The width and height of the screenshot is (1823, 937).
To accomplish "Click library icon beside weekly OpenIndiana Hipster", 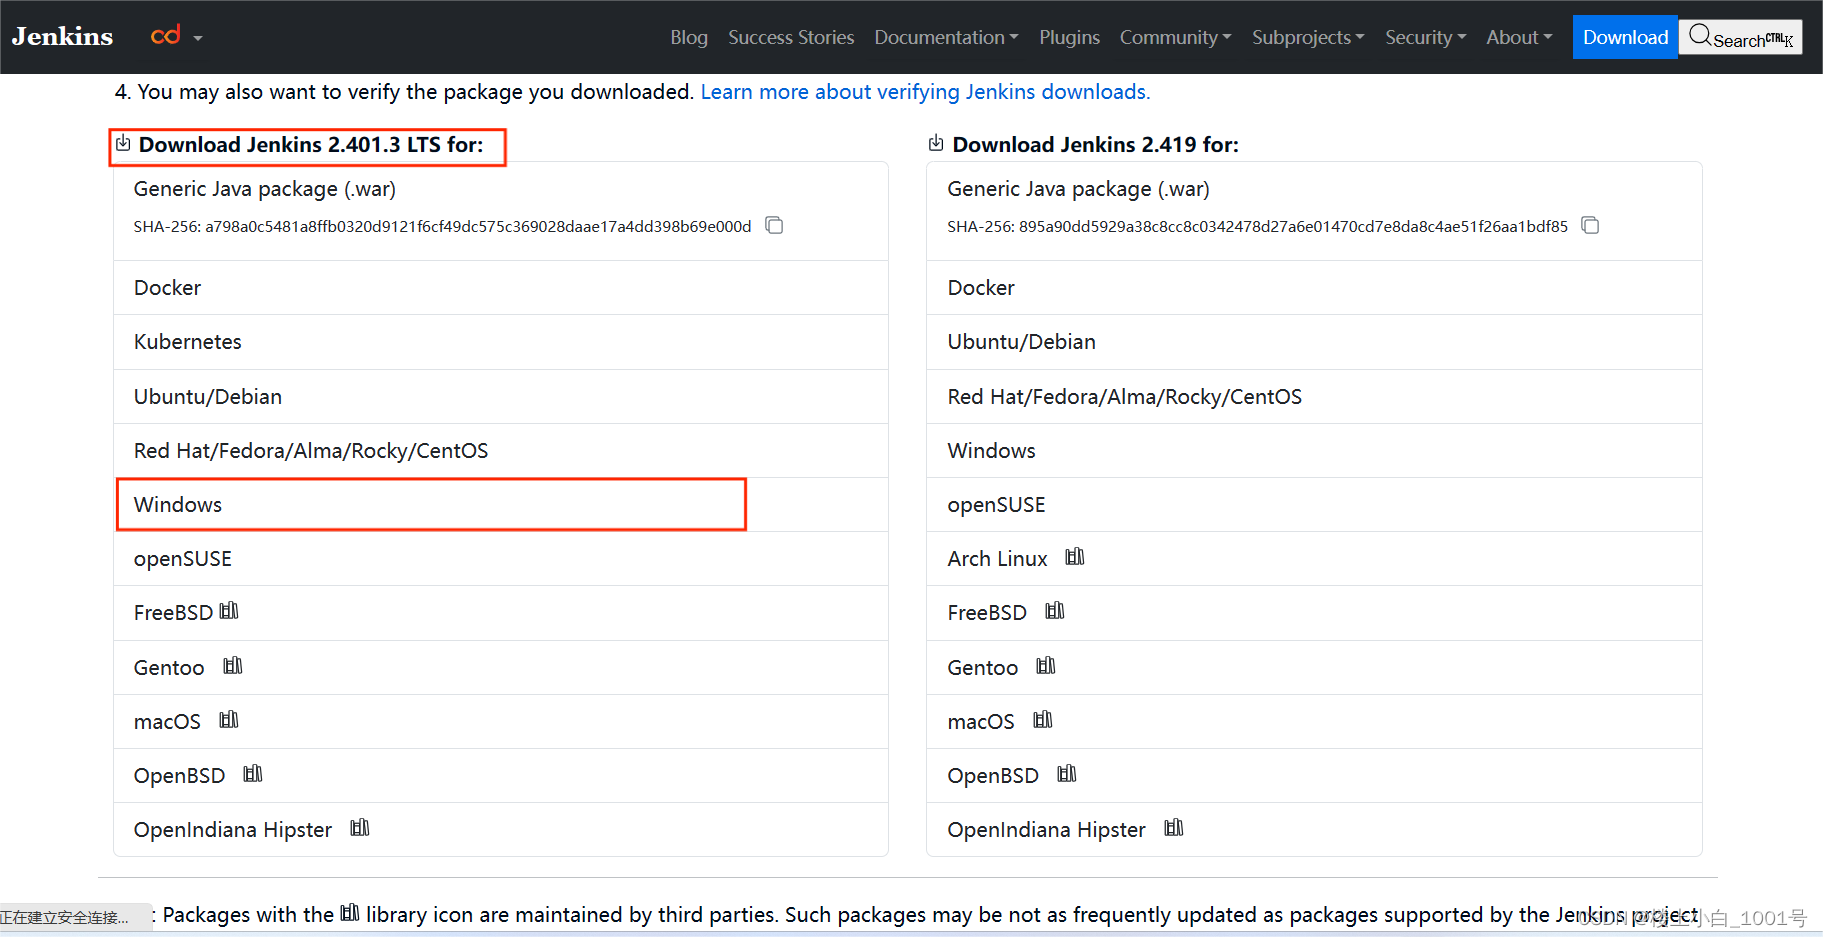I will (x=1174, y=828).
